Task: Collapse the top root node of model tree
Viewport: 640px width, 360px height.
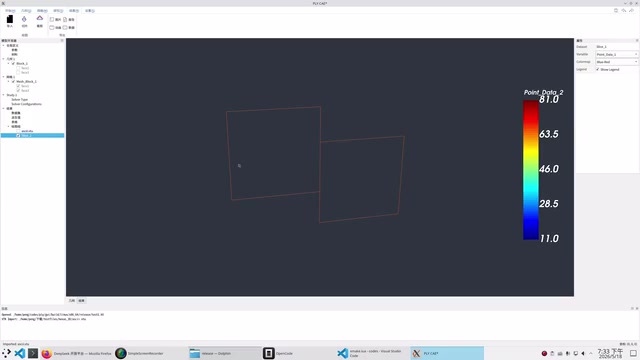Action: [4, 46]
